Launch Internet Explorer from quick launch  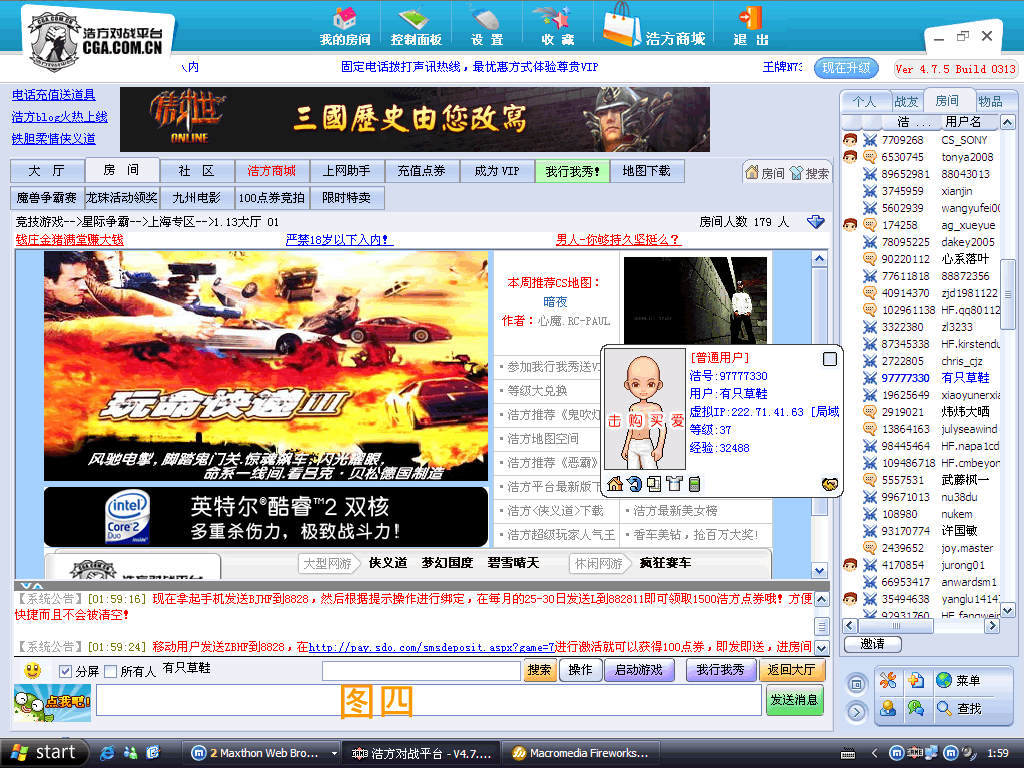(x=107, y=753)
